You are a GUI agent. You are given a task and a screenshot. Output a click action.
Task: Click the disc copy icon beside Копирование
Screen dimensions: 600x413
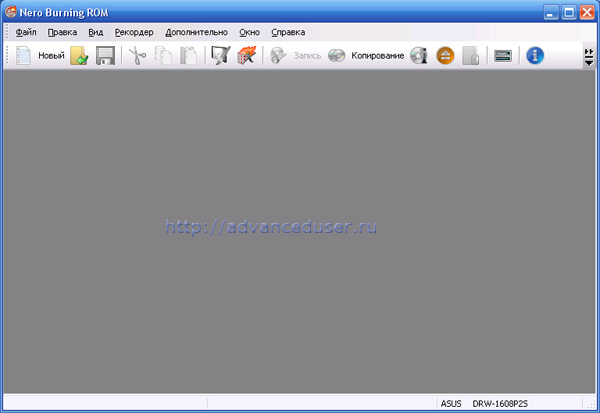coord(337,56)
